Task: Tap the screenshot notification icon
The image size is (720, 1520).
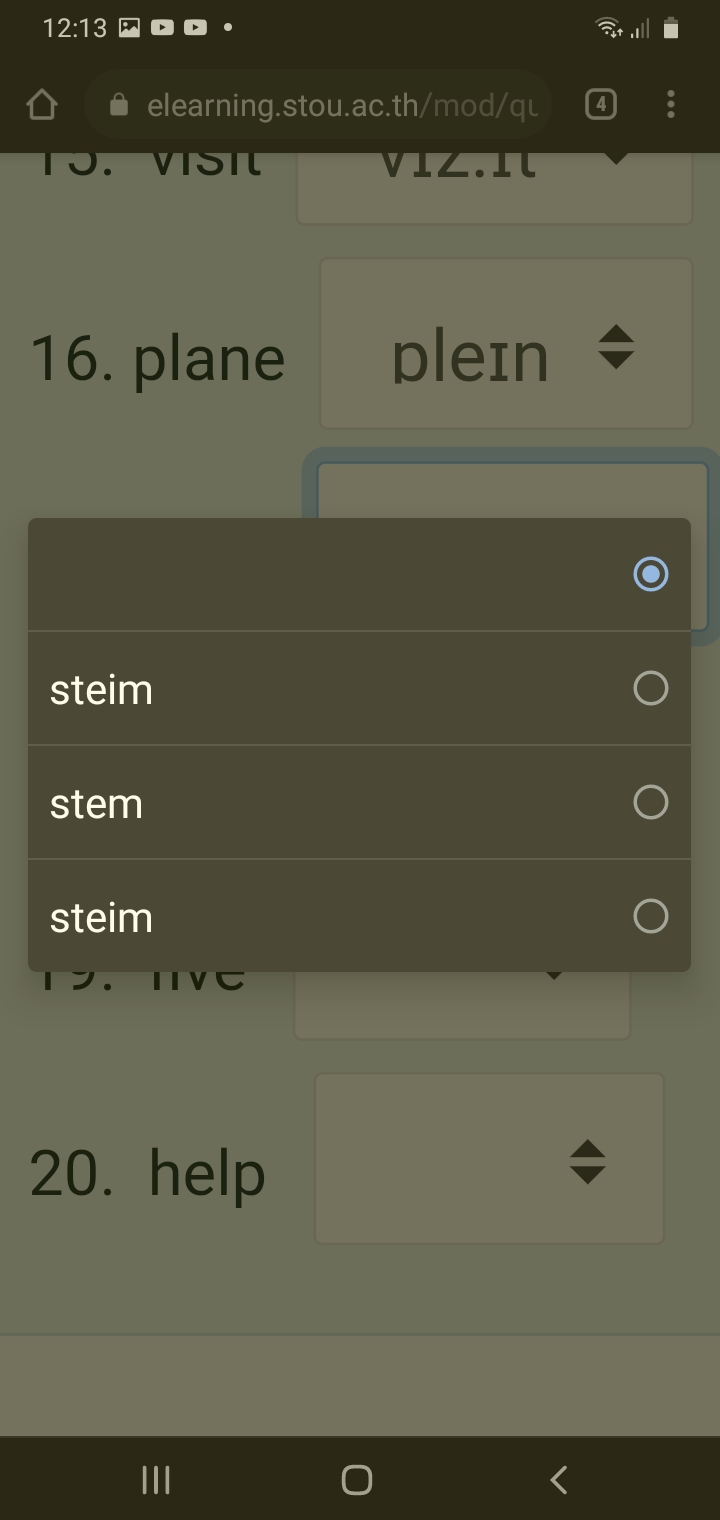Action: (x=128, y=27)
